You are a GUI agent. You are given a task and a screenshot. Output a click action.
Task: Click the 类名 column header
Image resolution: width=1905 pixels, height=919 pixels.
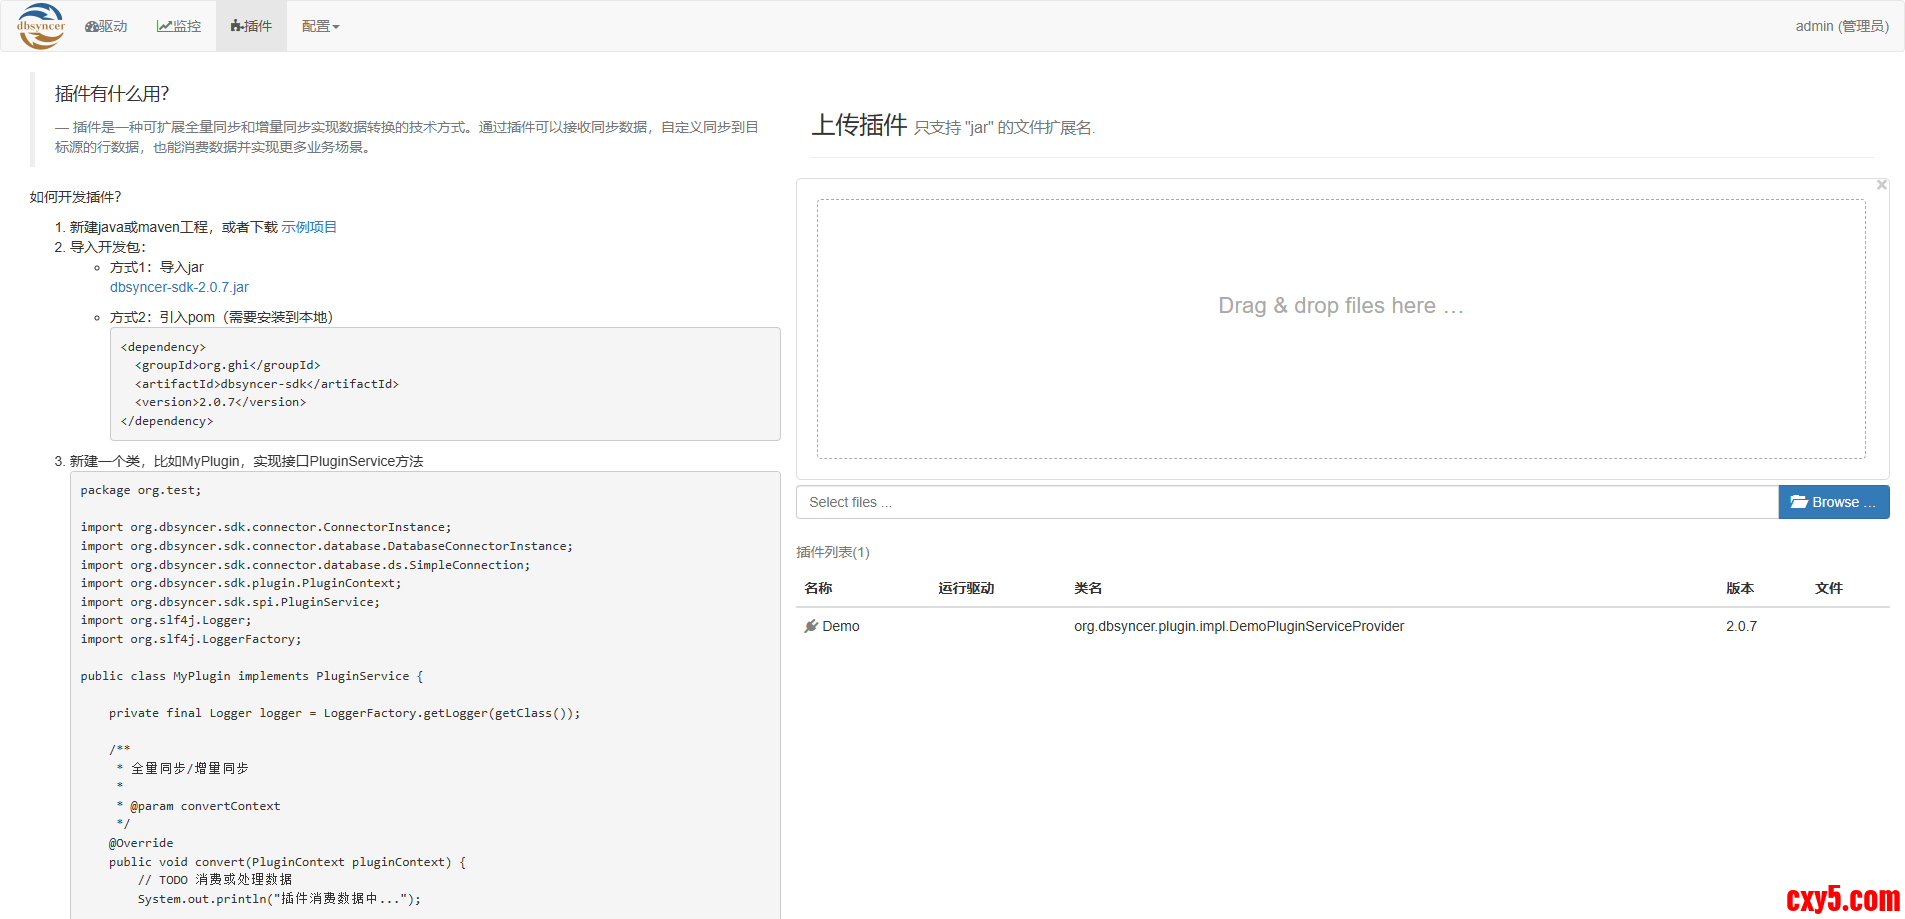(x=1088, y=588)
